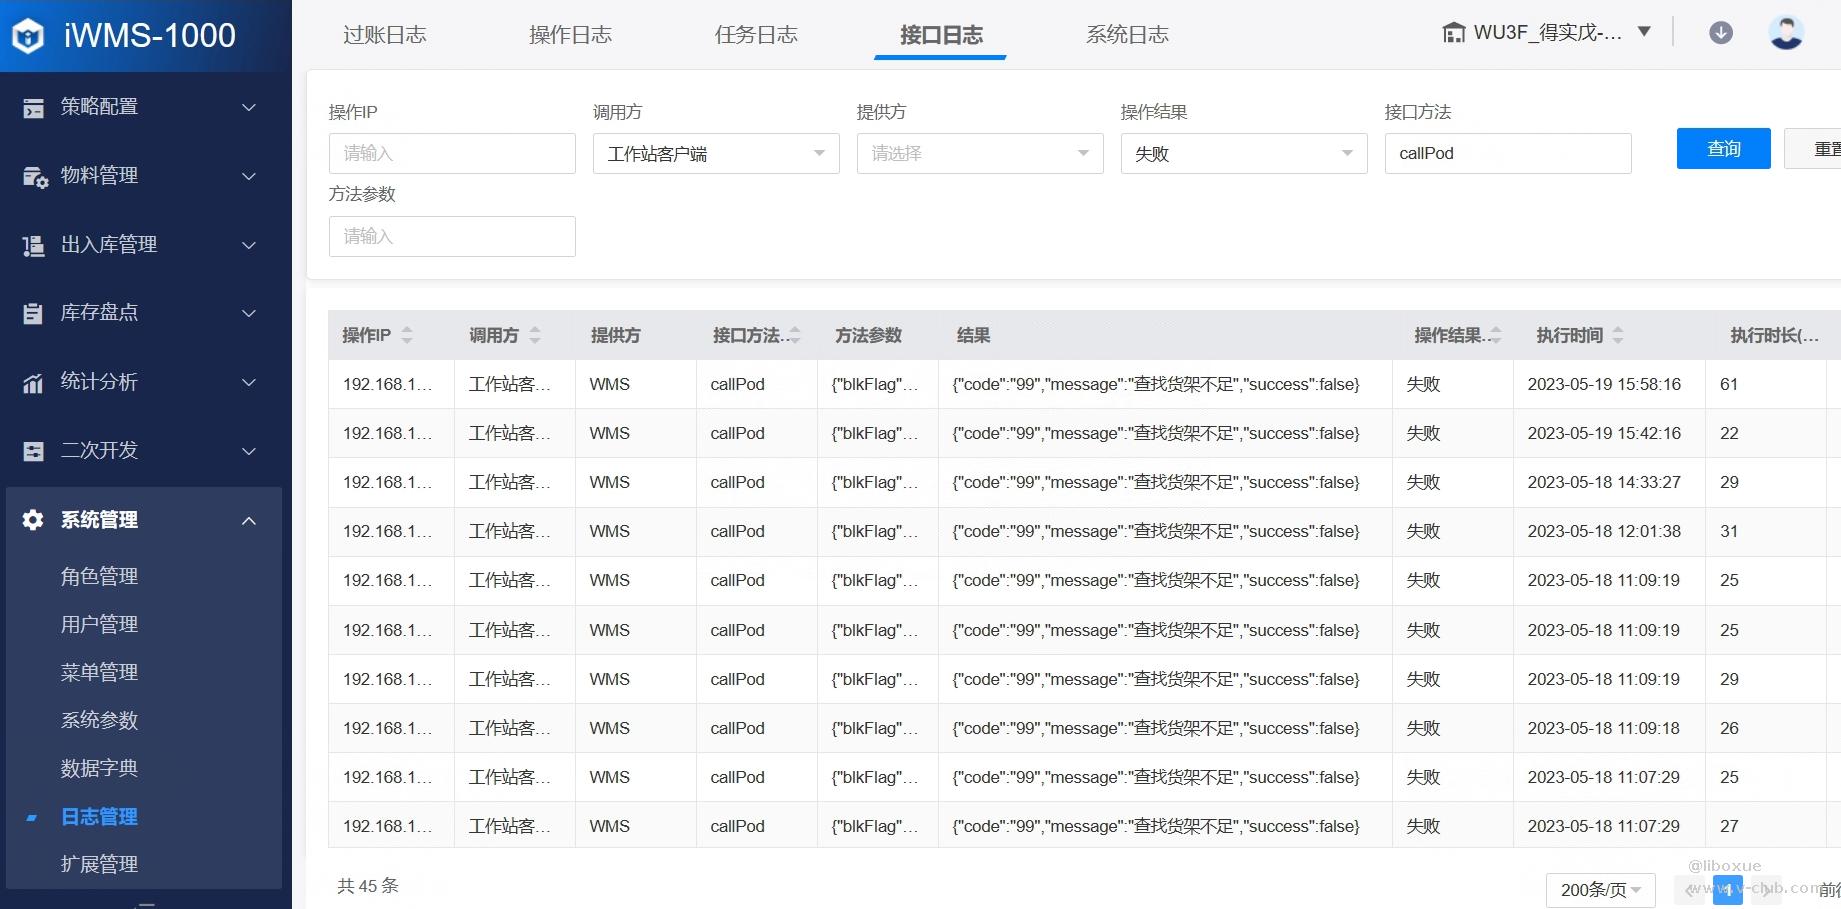Screen dimensions: 1841x909
Task: Click the 策略配置 sidebar icon
Action: 33,108
